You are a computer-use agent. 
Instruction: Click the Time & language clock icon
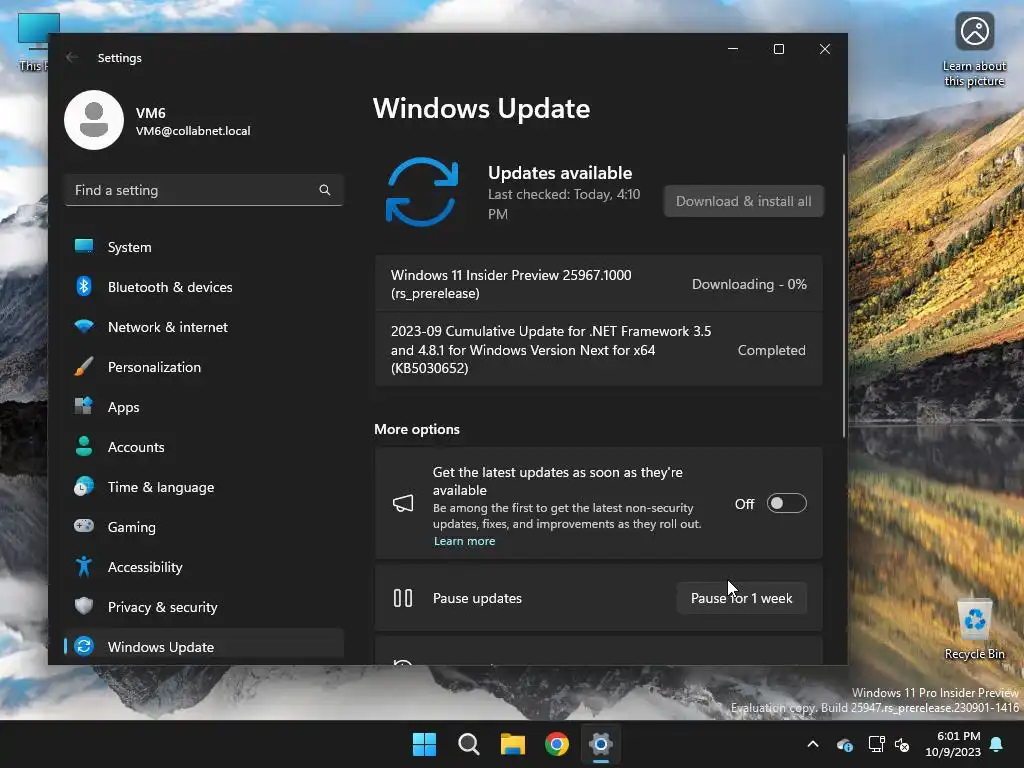(x=84, y=487)
